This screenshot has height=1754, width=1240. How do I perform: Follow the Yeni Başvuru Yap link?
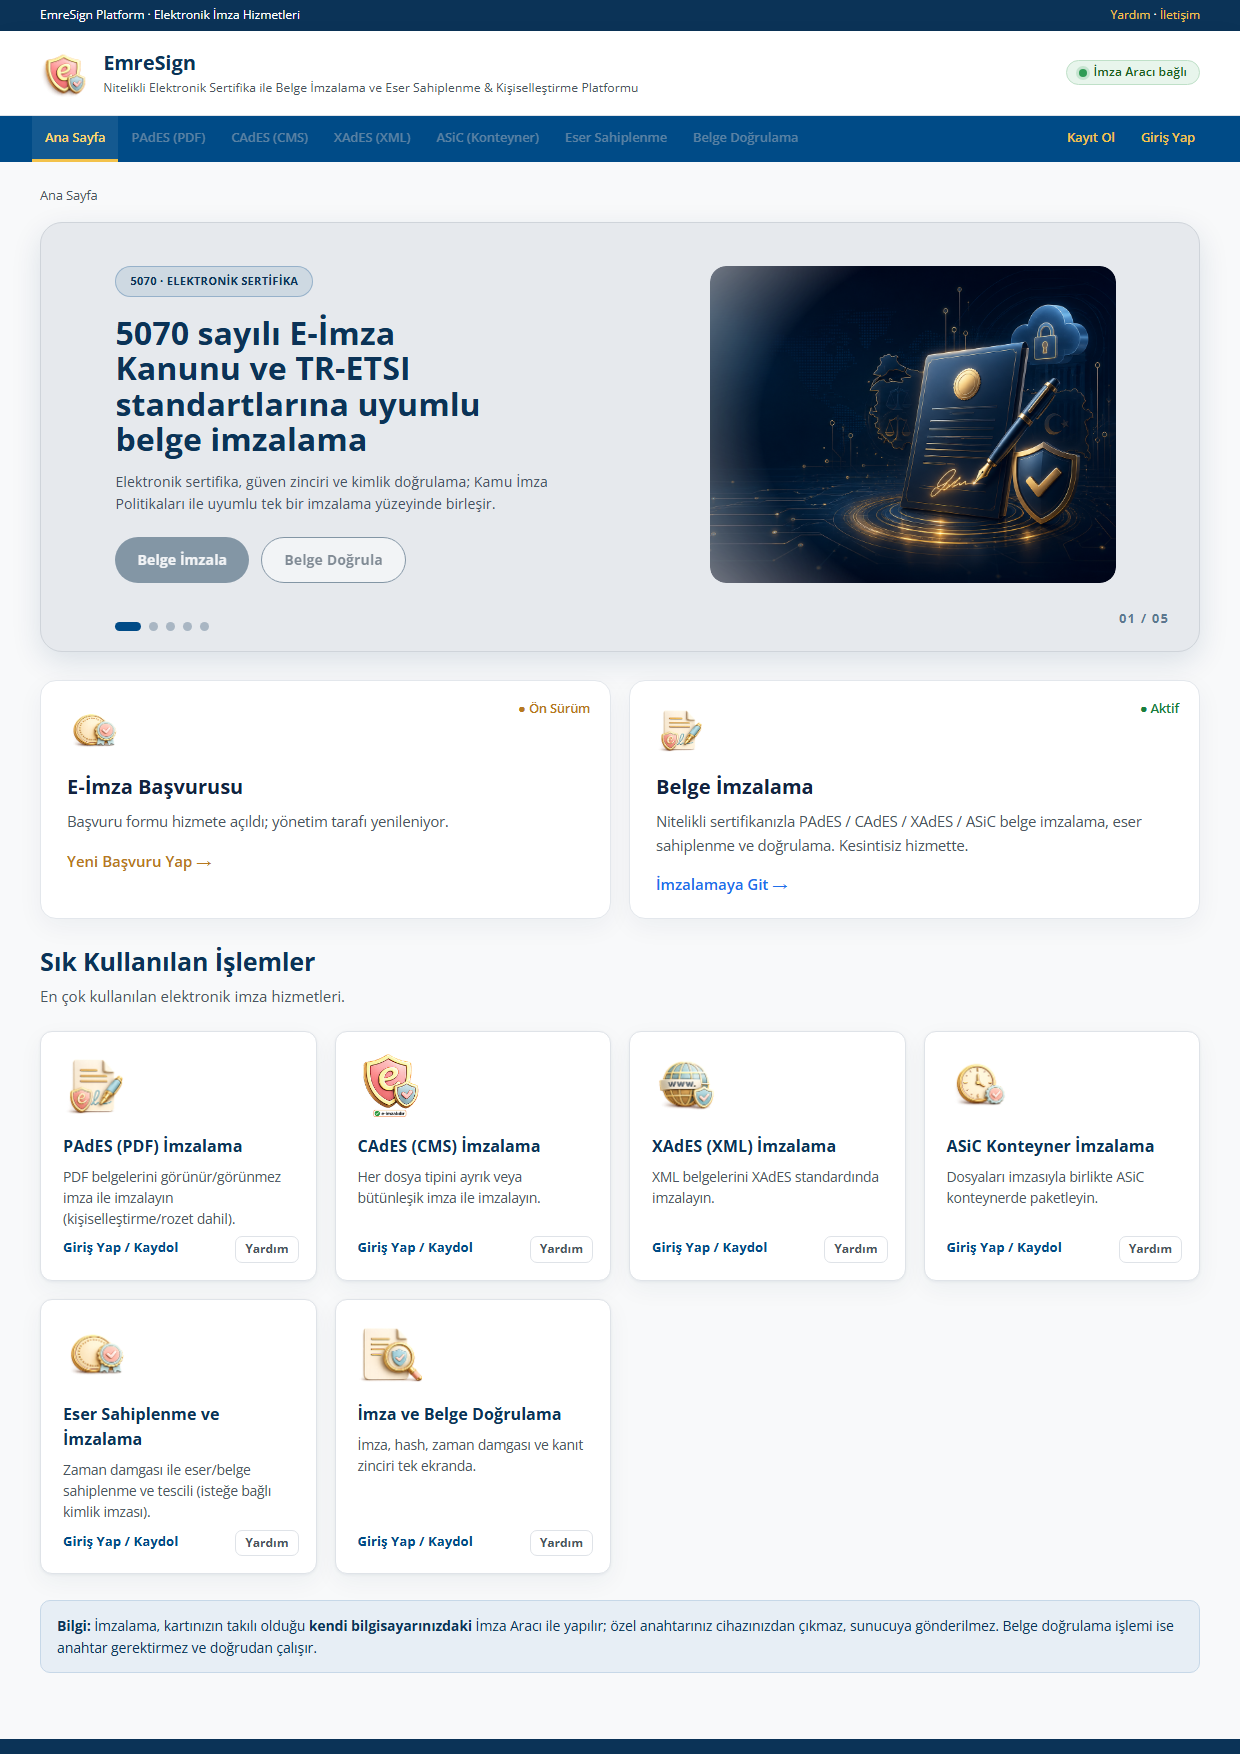coord(139,862)
